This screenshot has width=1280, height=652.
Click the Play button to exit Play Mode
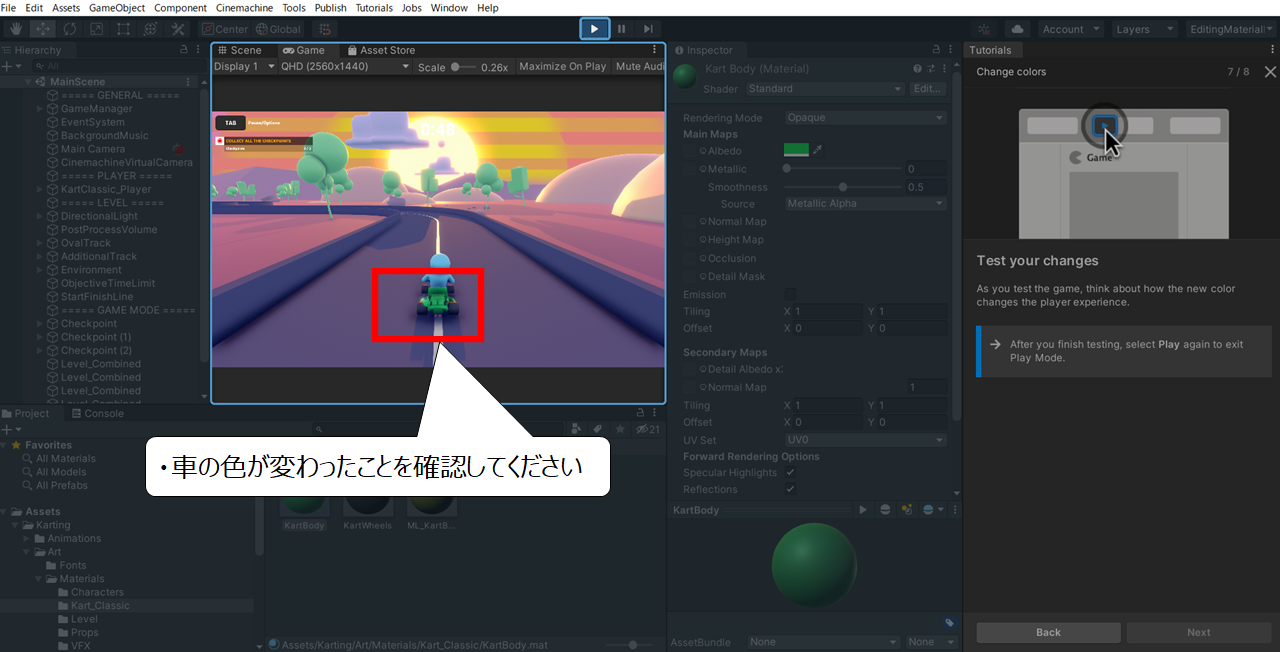coord(594,29)
